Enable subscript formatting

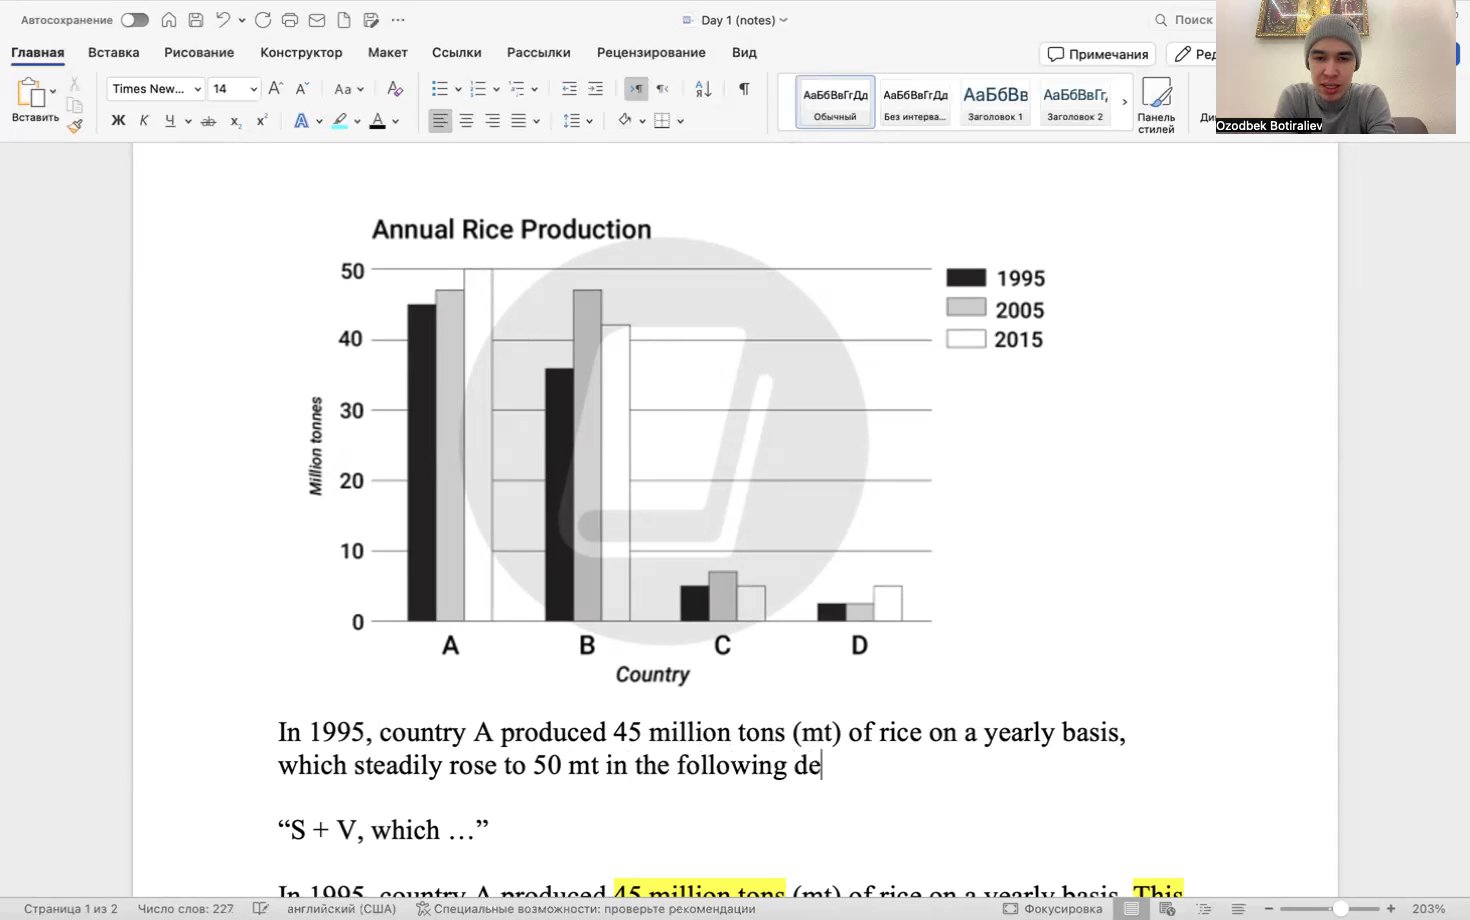(235, 120)
